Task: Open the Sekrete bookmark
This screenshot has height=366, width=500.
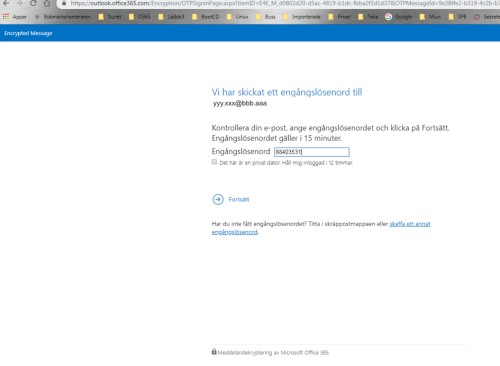Action: [487, 16]
